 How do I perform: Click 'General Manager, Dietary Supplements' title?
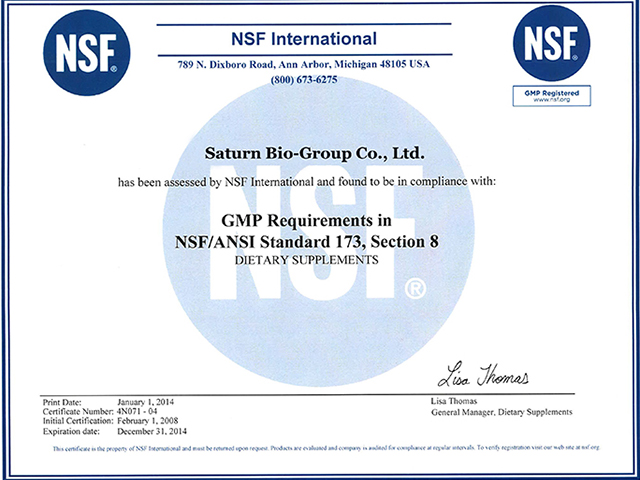coord(502,412)
